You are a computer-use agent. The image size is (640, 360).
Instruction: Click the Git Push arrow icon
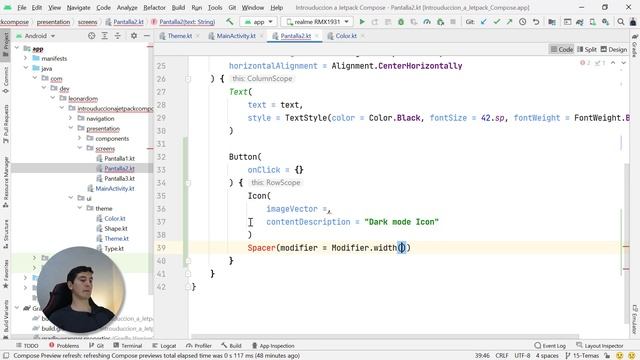pos(510,22)
